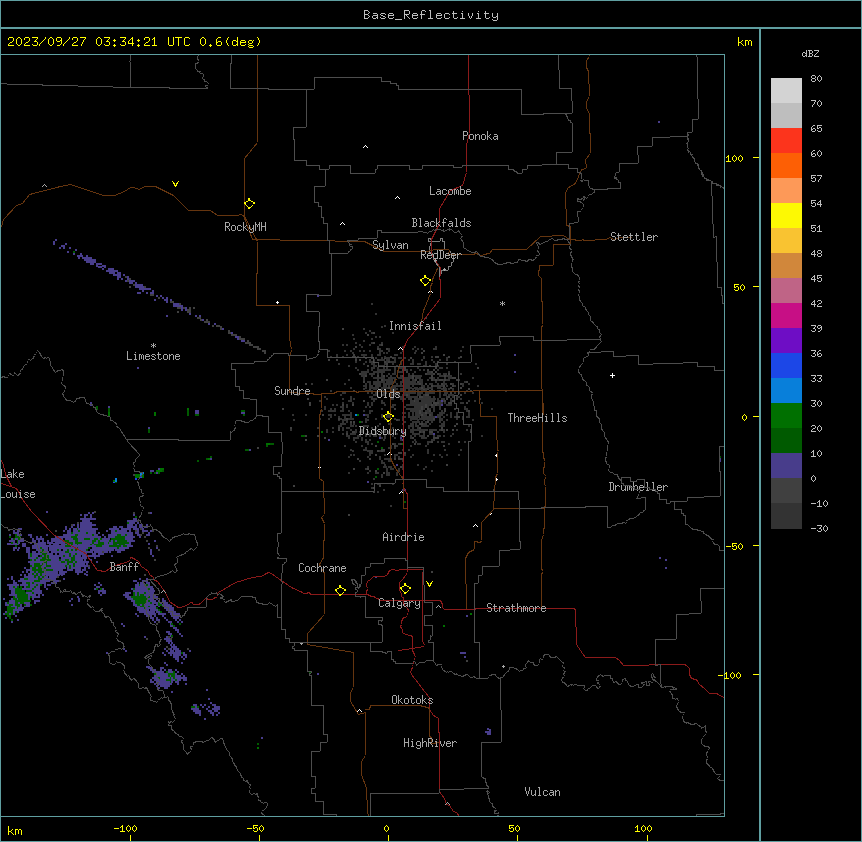Viewport: 862px width, 842px height.
Task: Select the Lacombe city label
Action: [450, 191]
